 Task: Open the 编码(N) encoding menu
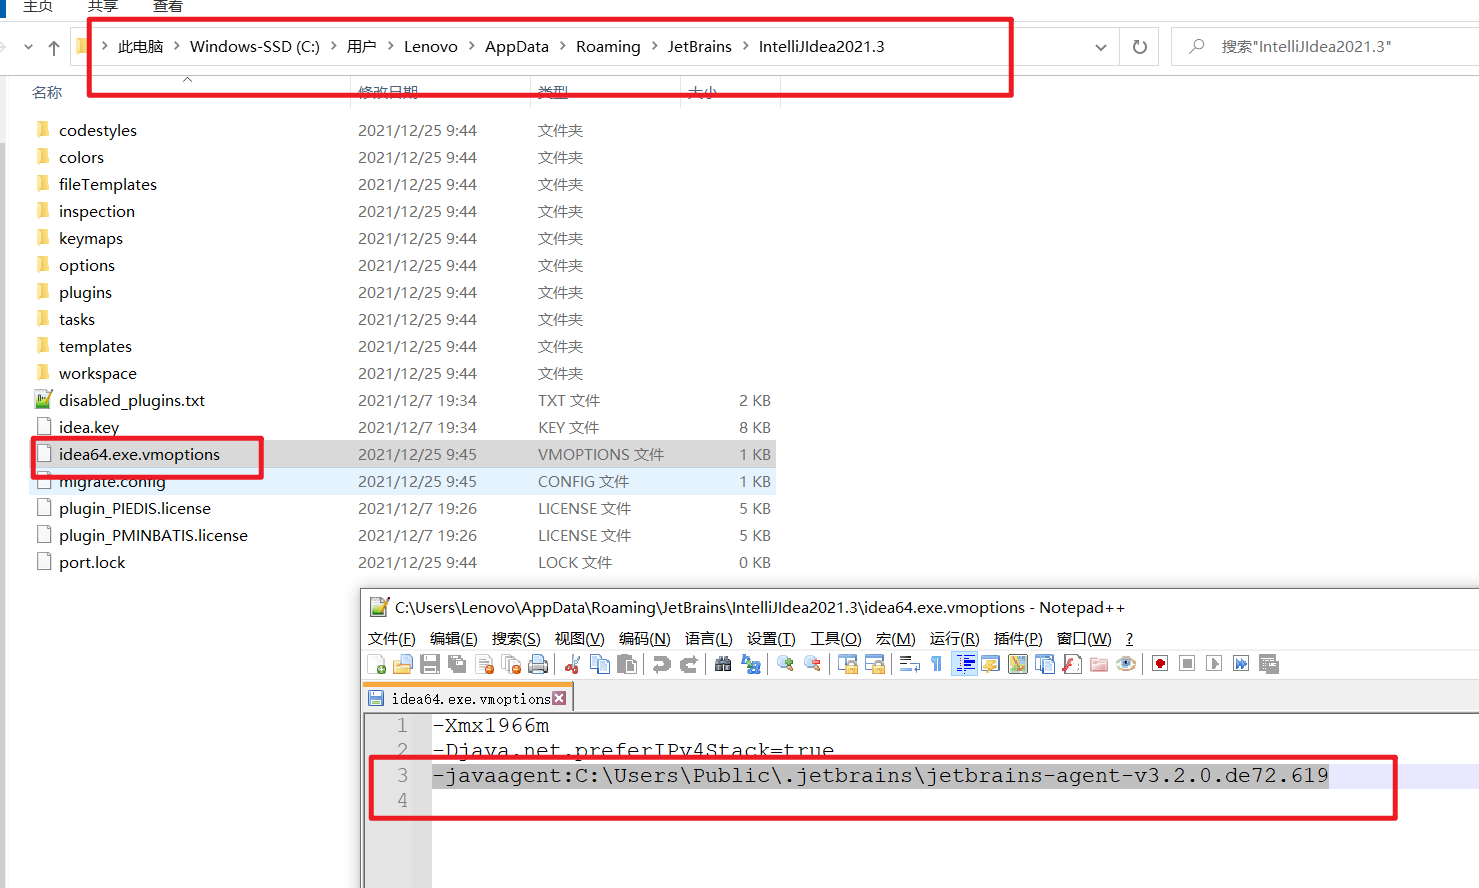click(x=644, y=638)
